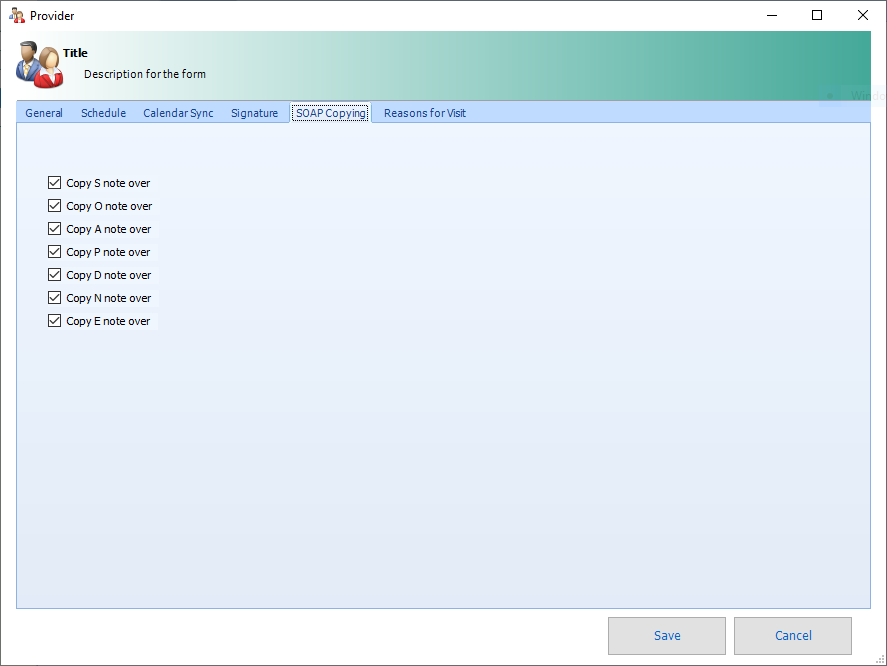Click the Provider window title bar icon
887x666 pixels.
click(16, 15)
